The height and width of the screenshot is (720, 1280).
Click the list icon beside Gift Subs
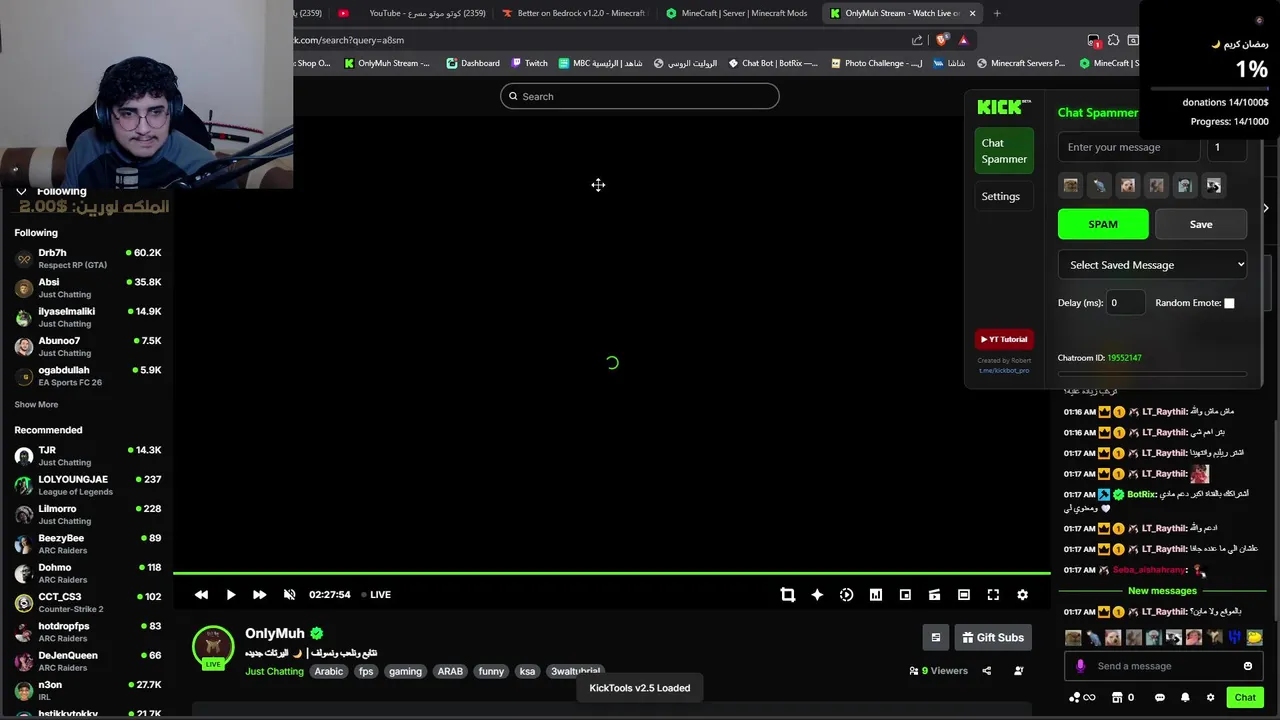935,637
